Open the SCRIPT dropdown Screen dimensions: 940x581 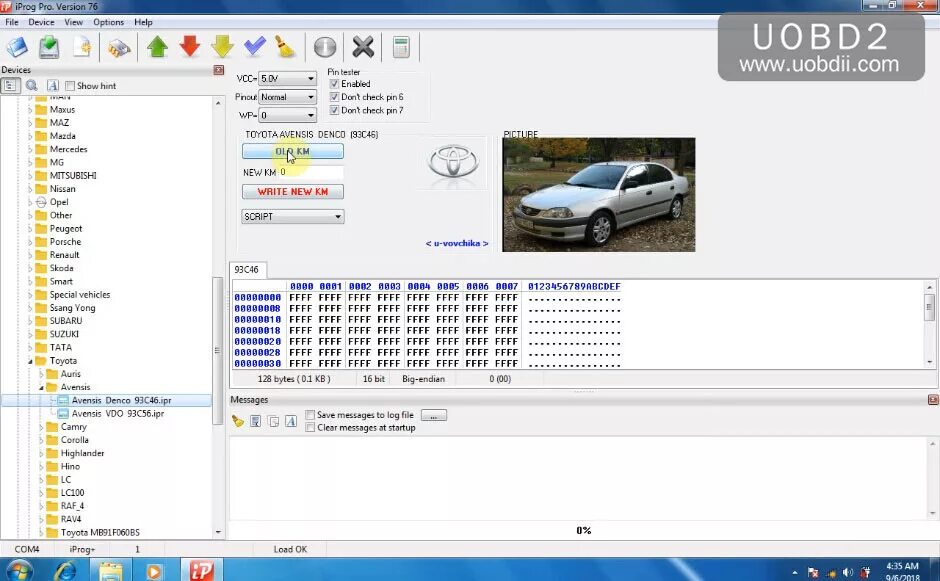[293, 216]
